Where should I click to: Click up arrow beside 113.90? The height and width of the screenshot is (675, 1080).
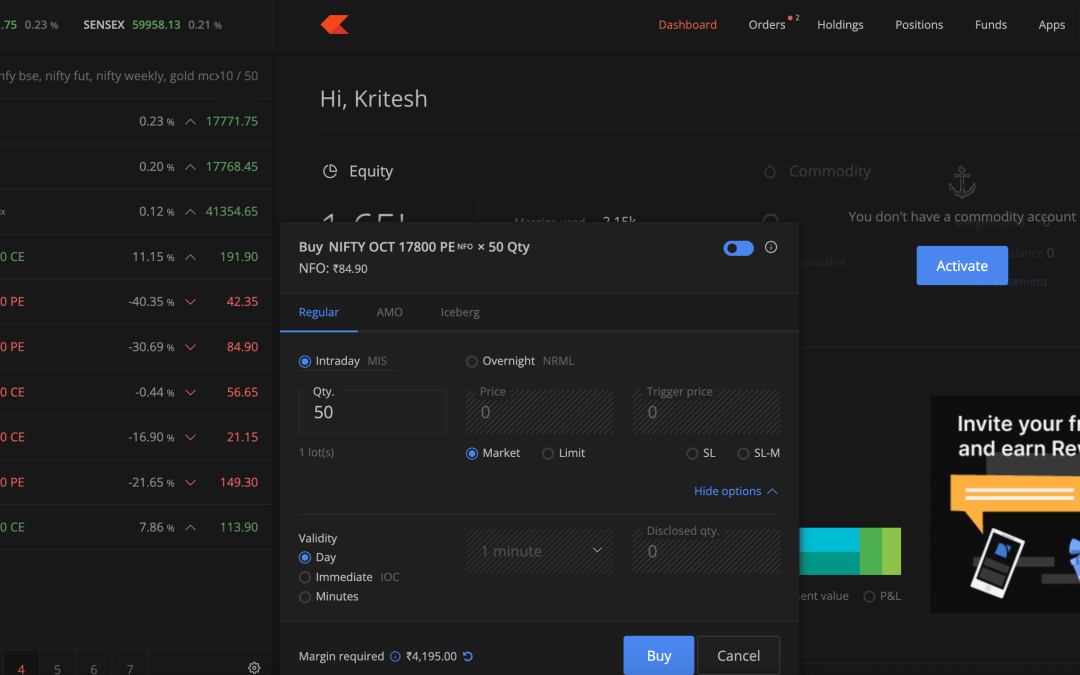coord(191,528)
